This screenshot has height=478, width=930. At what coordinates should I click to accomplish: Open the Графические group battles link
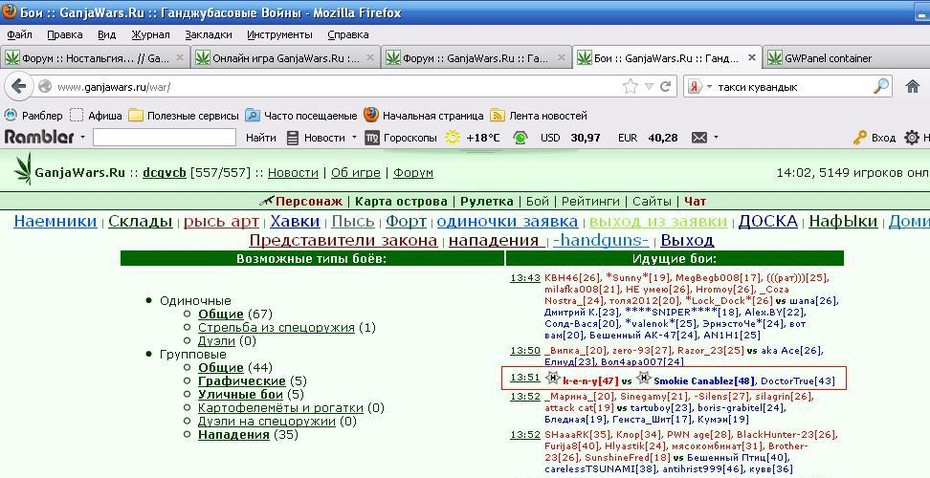242,381
